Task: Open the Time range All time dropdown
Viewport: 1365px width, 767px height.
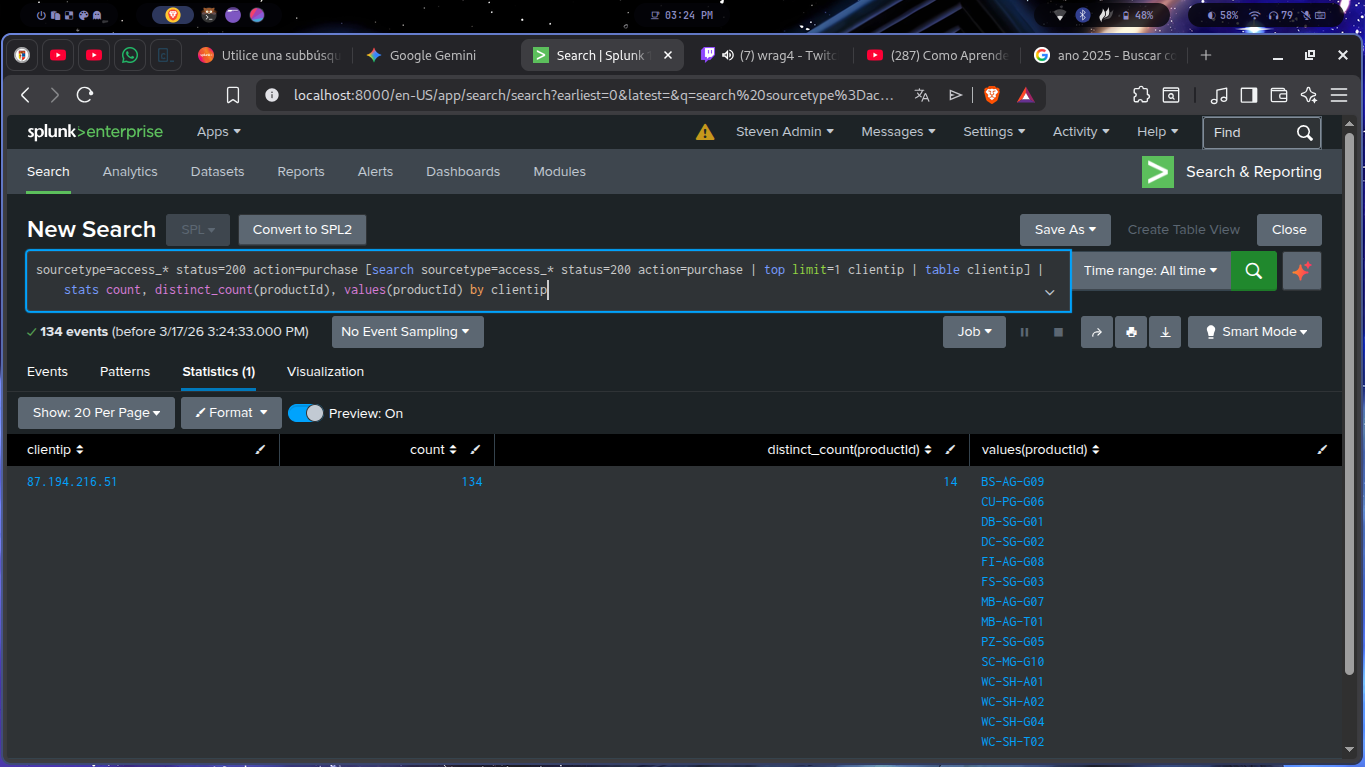Action: [1150, 270]
